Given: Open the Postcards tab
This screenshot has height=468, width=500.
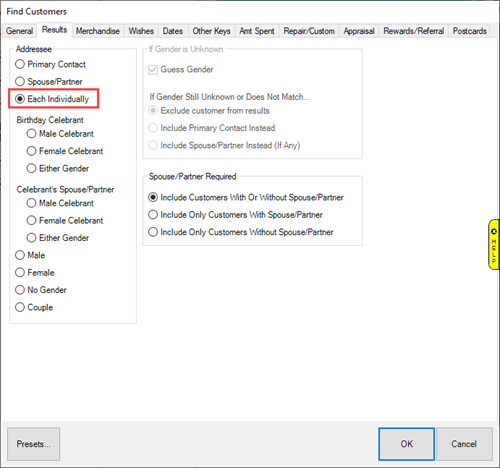Looking at the screenshot, I should [469, 31].
